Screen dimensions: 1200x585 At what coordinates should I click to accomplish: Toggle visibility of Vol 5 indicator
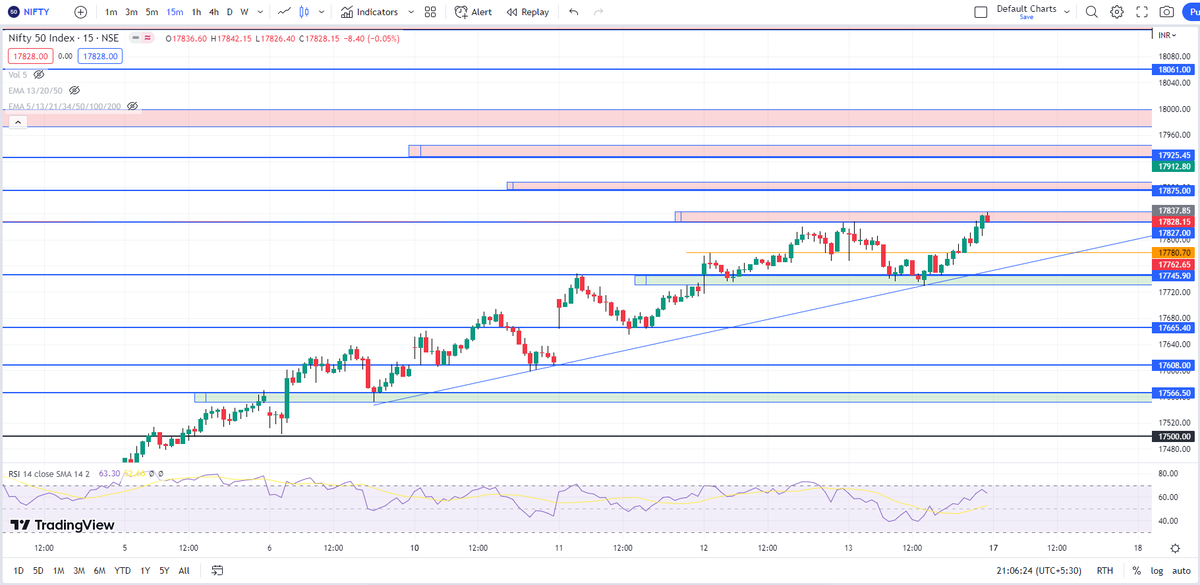39,75
